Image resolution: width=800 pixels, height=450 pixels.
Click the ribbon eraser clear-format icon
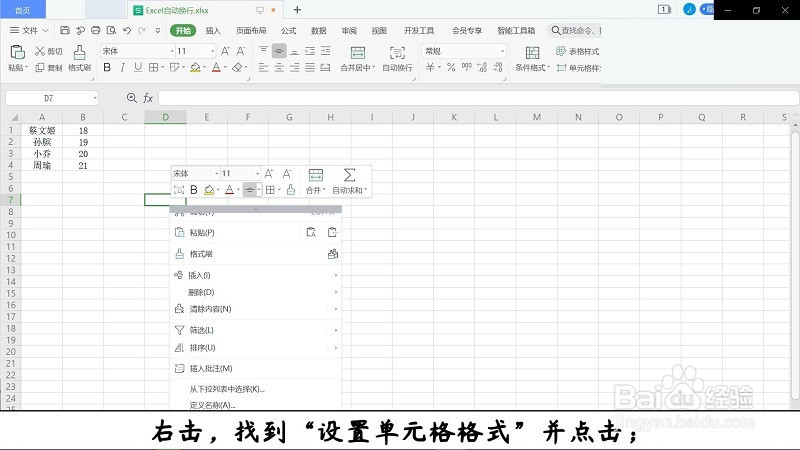point(237,67)
